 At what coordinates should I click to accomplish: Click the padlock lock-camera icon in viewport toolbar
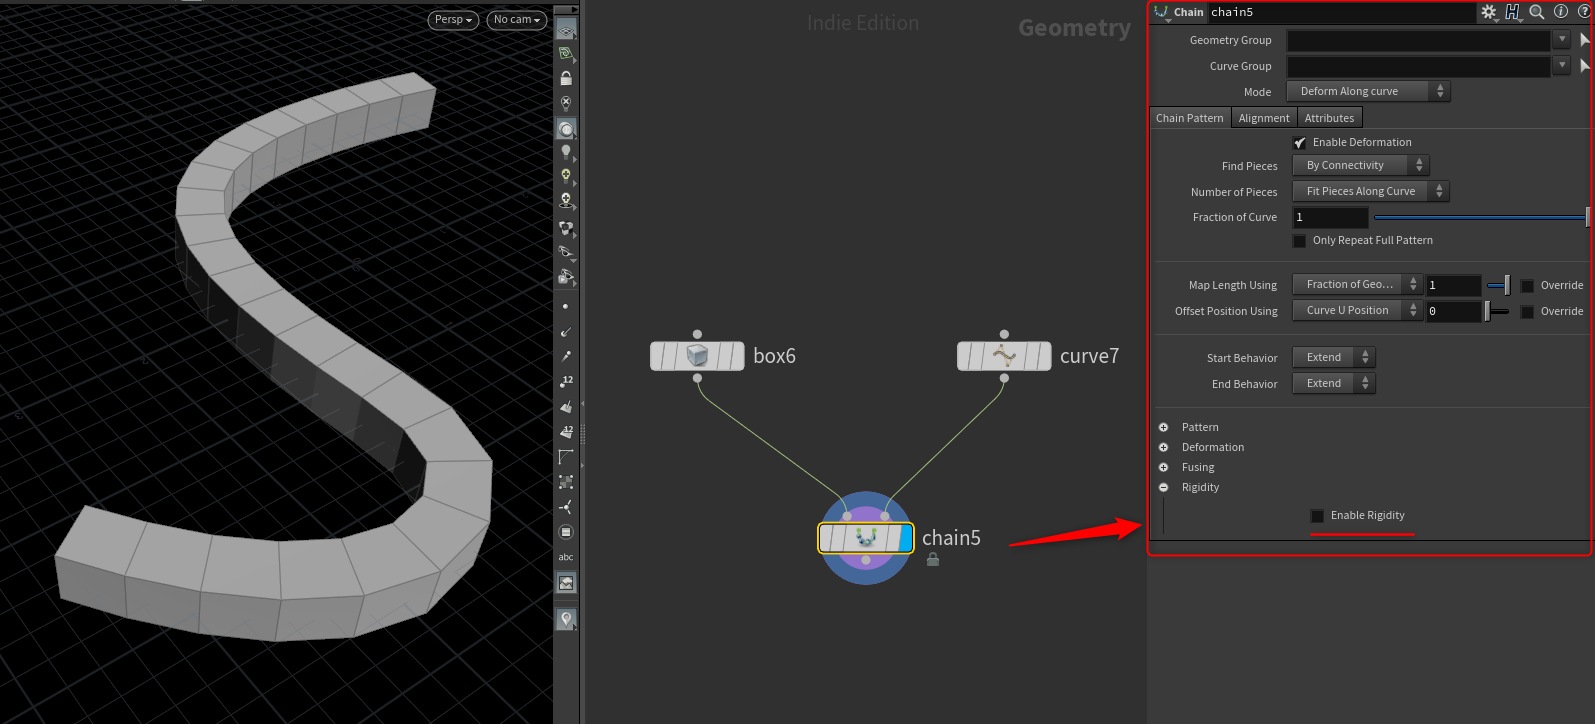point(566,78)
